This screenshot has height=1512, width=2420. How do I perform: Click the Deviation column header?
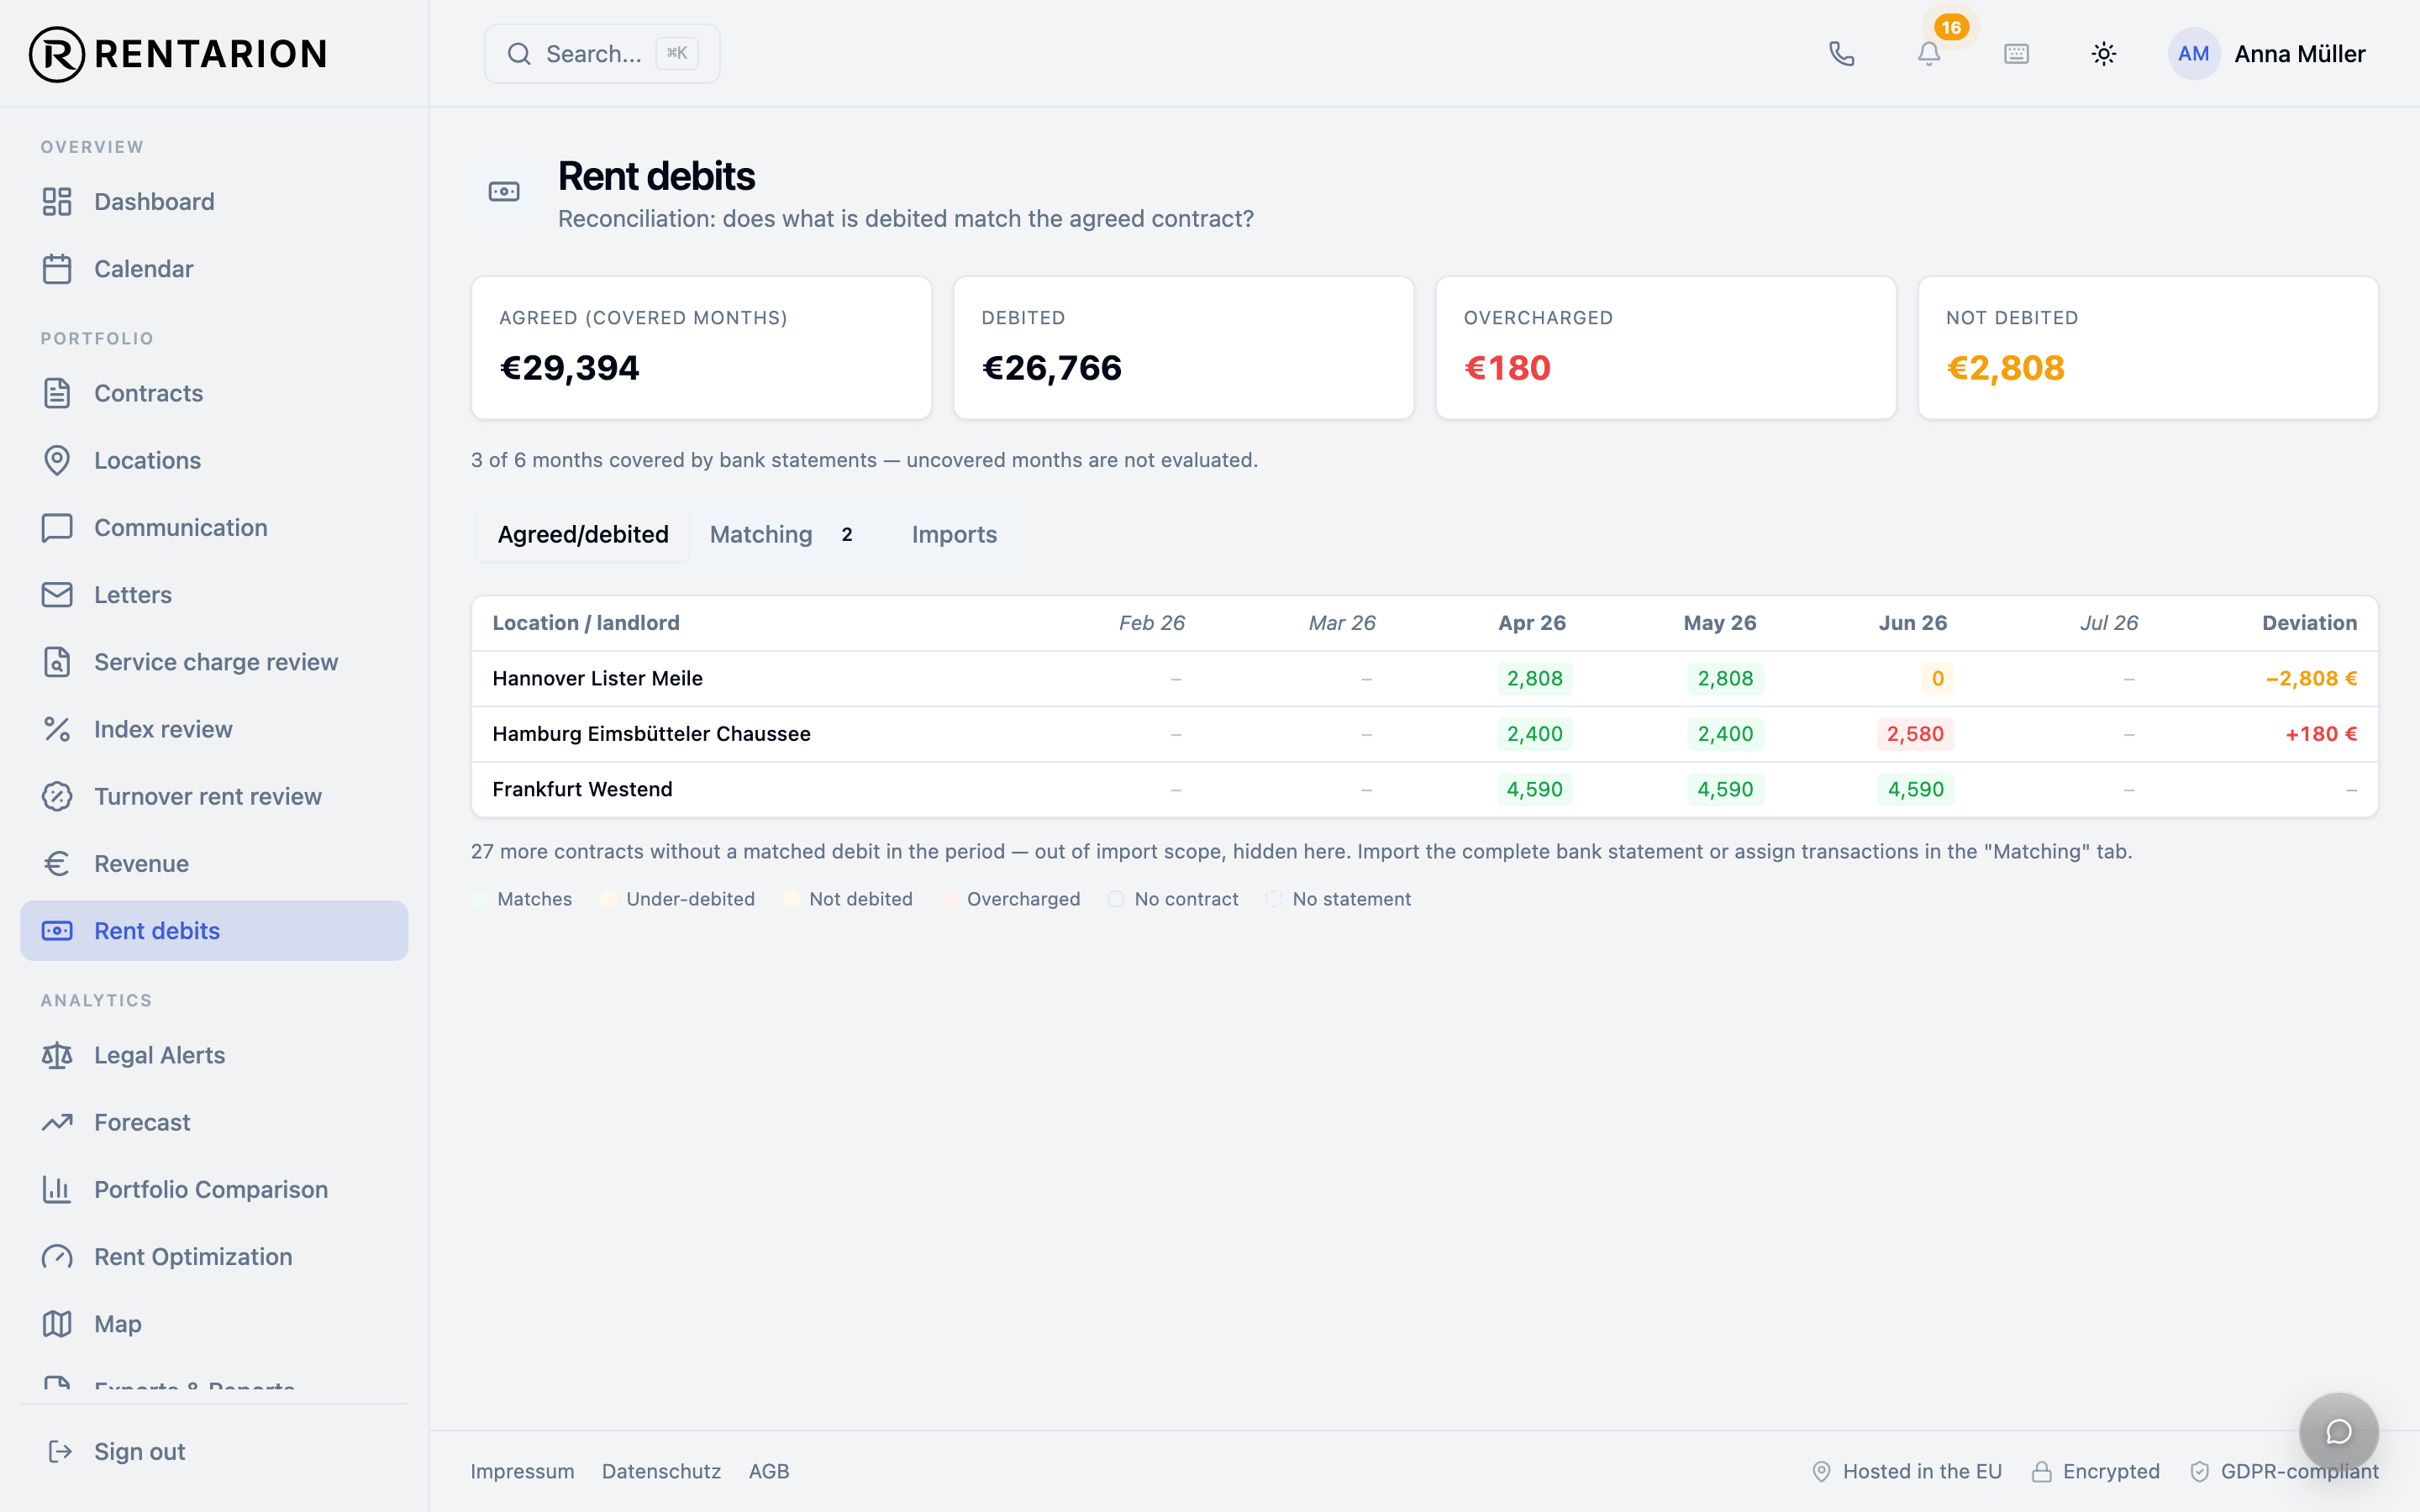(x=2309, y=623)
